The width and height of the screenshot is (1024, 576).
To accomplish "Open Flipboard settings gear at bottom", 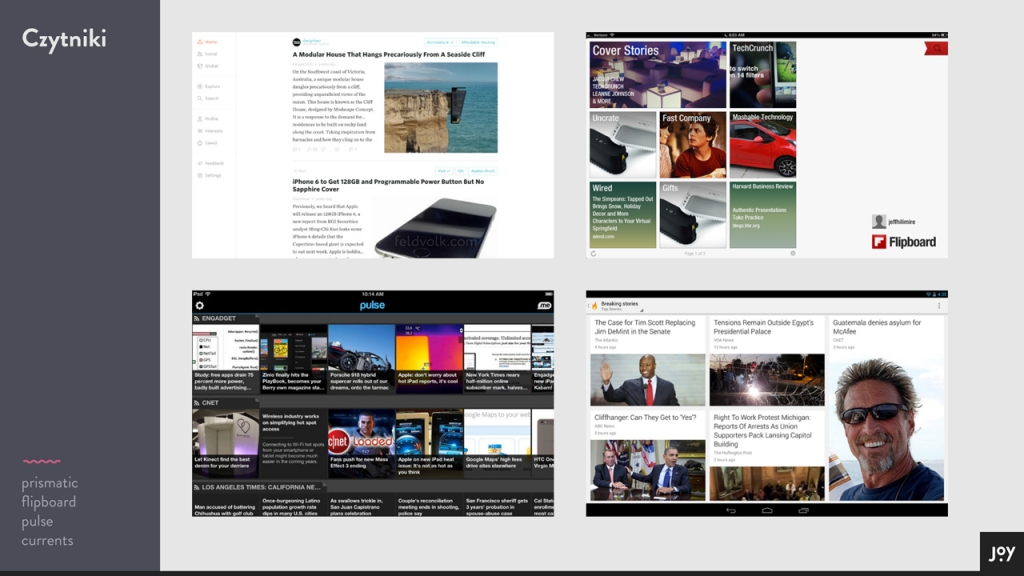I will click(793, 253).
